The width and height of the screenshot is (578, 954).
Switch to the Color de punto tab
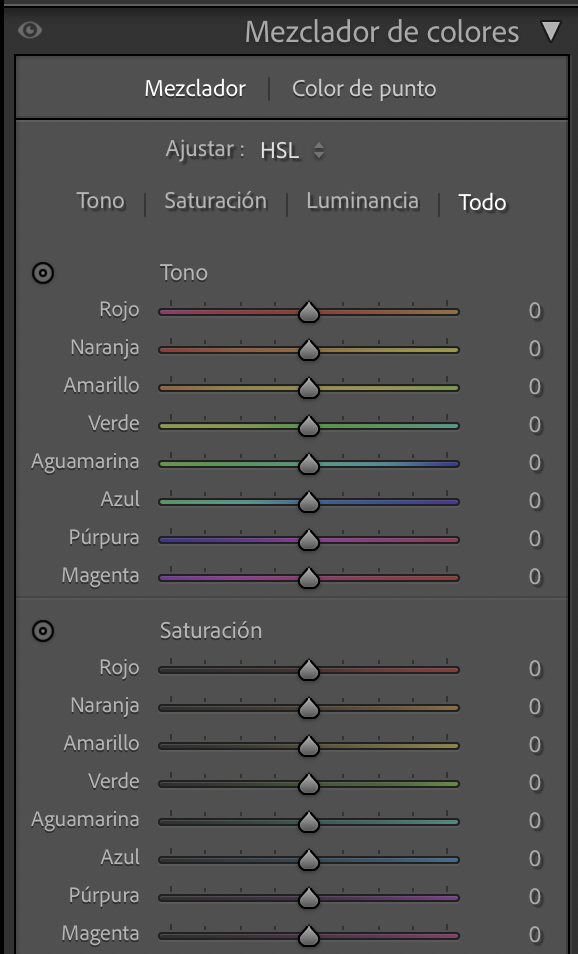coord(364,89)
